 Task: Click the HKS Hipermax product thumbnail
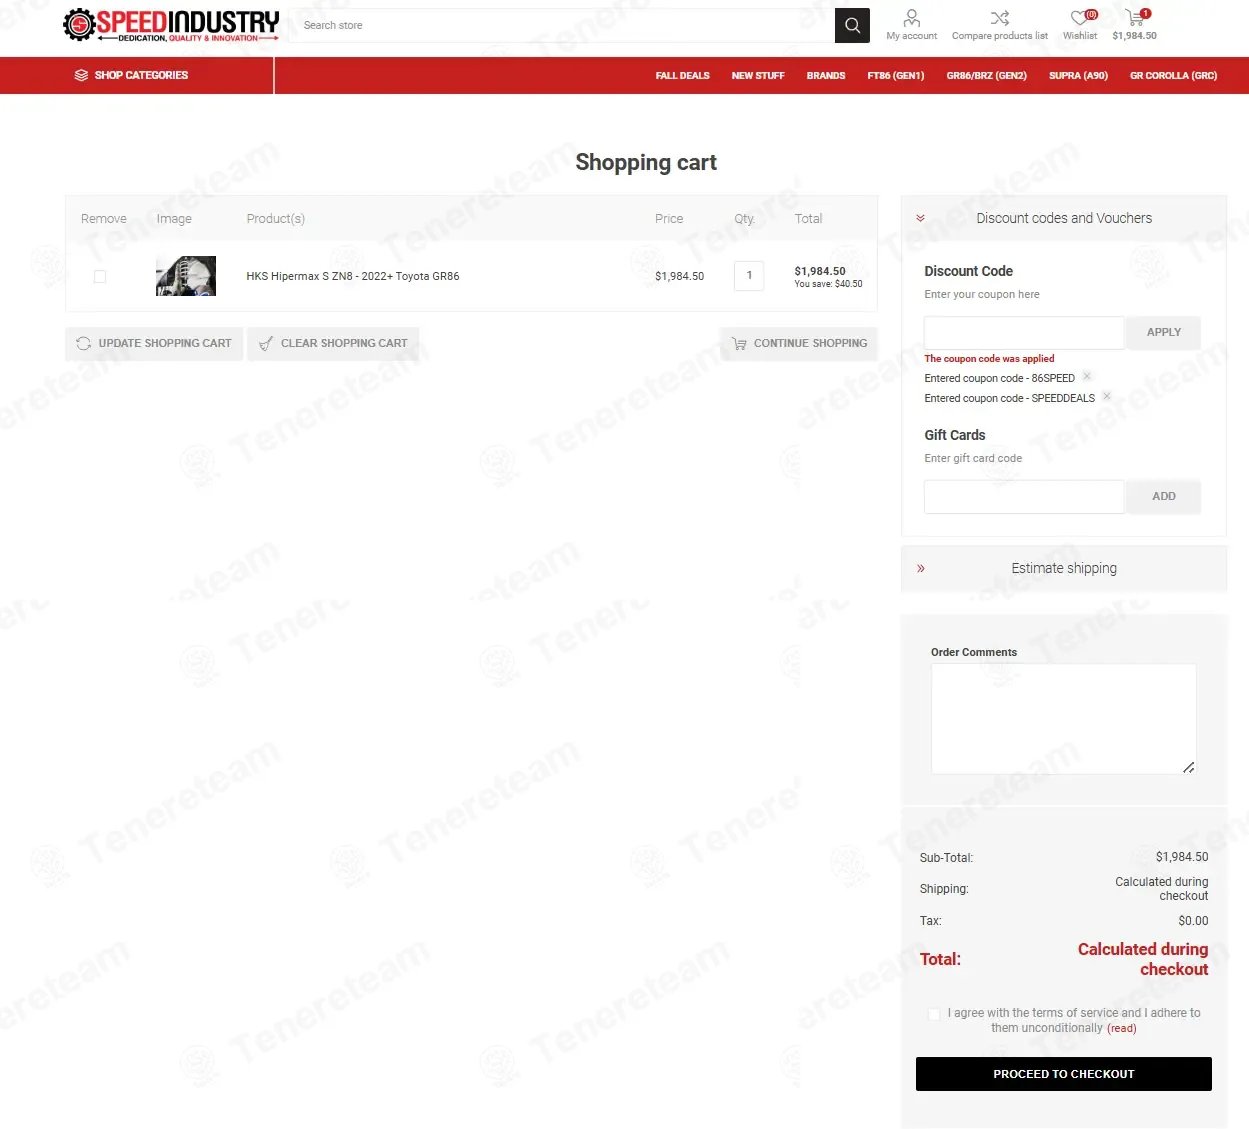pos(186,276)
